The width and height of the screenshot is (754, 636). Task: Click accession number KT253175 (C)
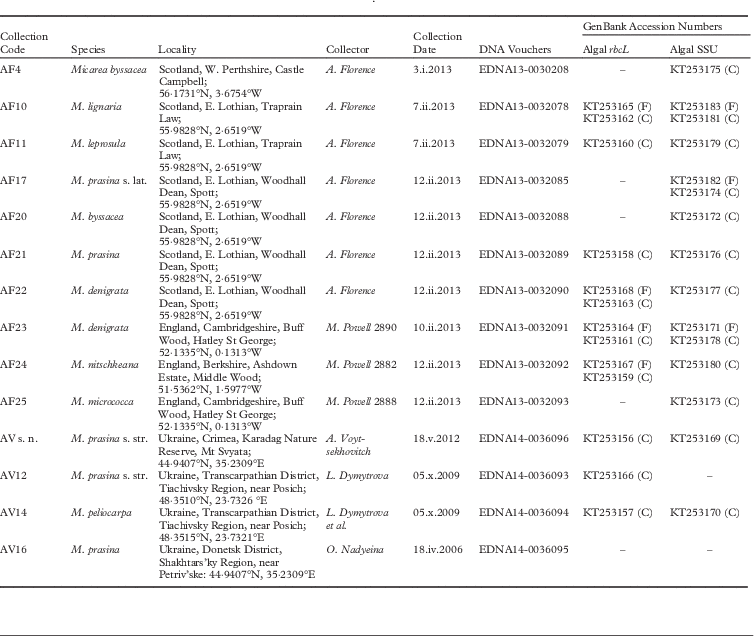(x=704, y=69)
